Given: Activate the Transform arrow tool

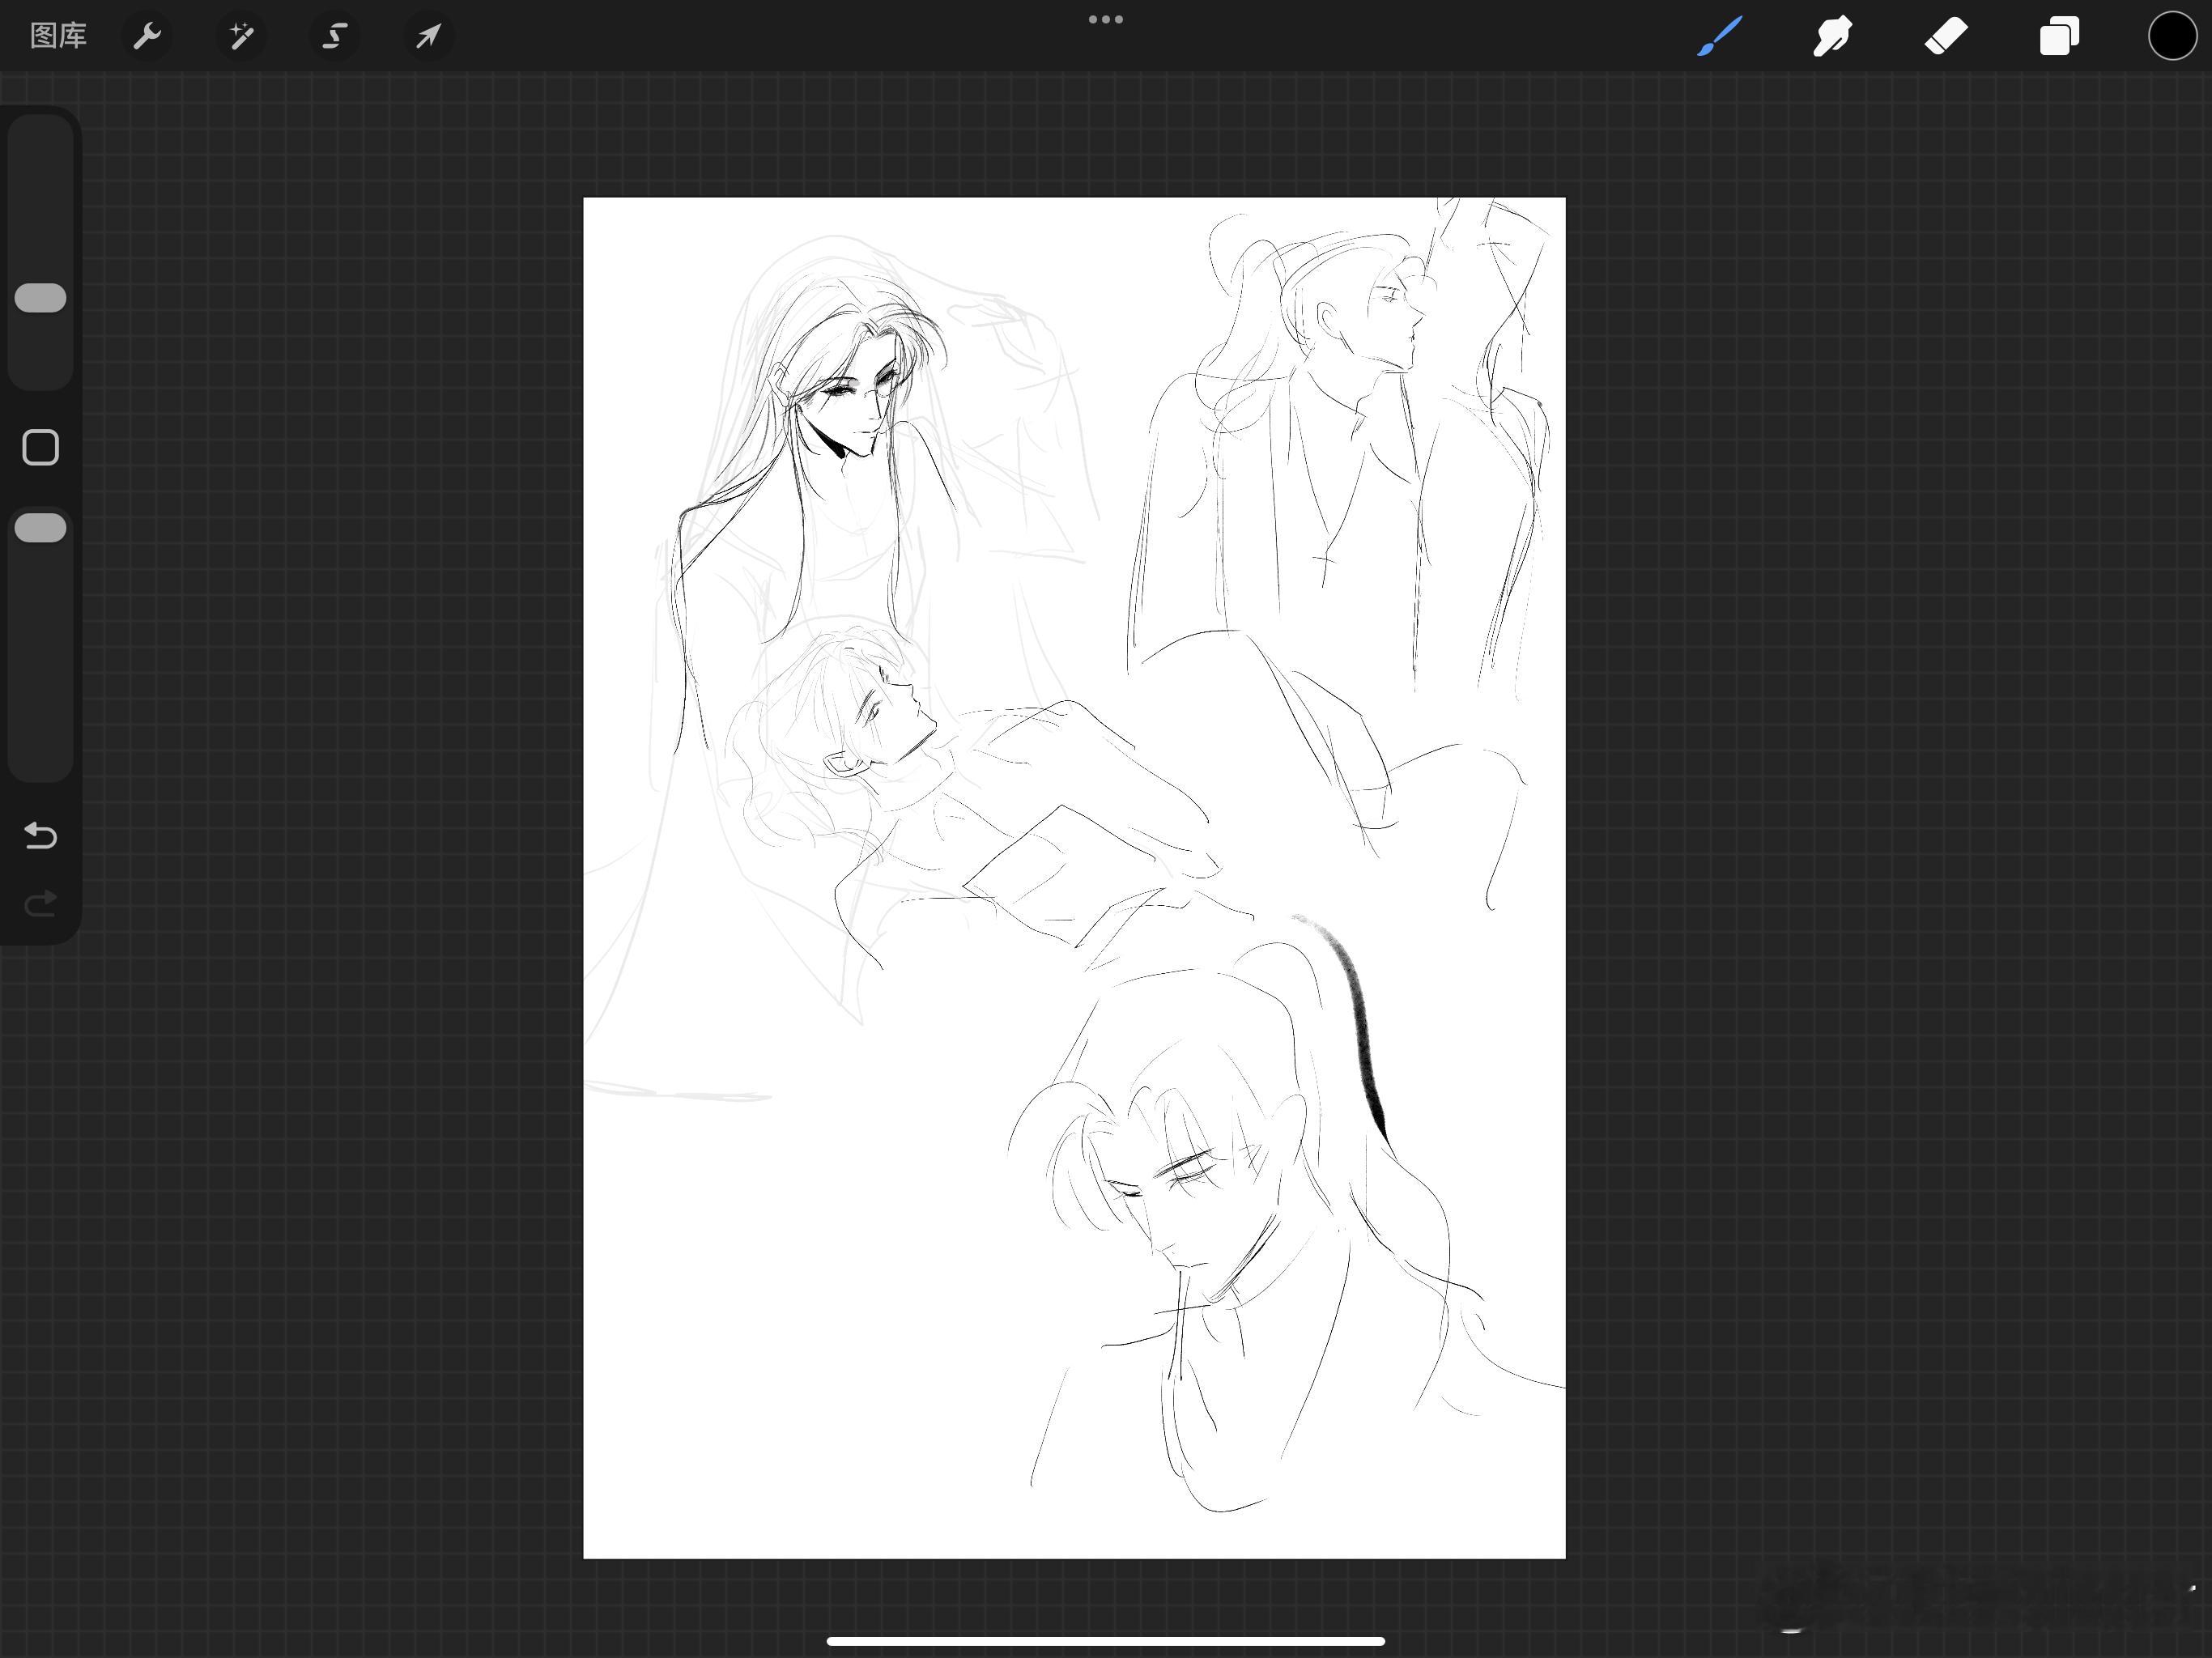Looking at the screenshot, I should [428, 36].
